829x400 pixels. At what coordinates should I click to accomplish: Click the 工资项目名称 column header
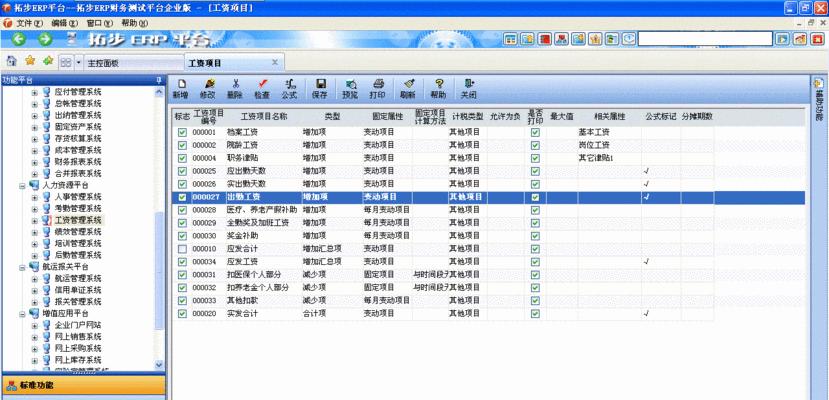[x=264, y=116]
